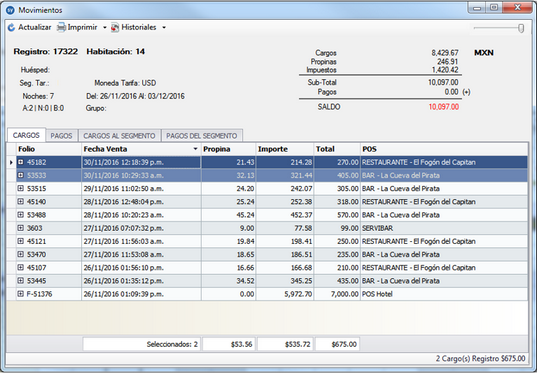Click the 198.41 importe cell
Screen dimensions: 537x374
[285, 241]
